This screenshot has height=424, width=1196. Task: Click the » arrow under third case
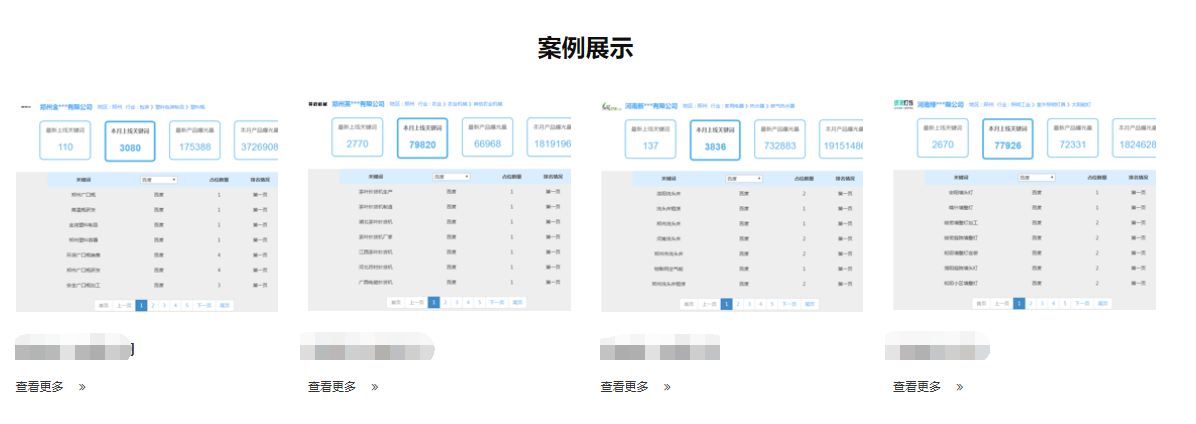[667, 387]
